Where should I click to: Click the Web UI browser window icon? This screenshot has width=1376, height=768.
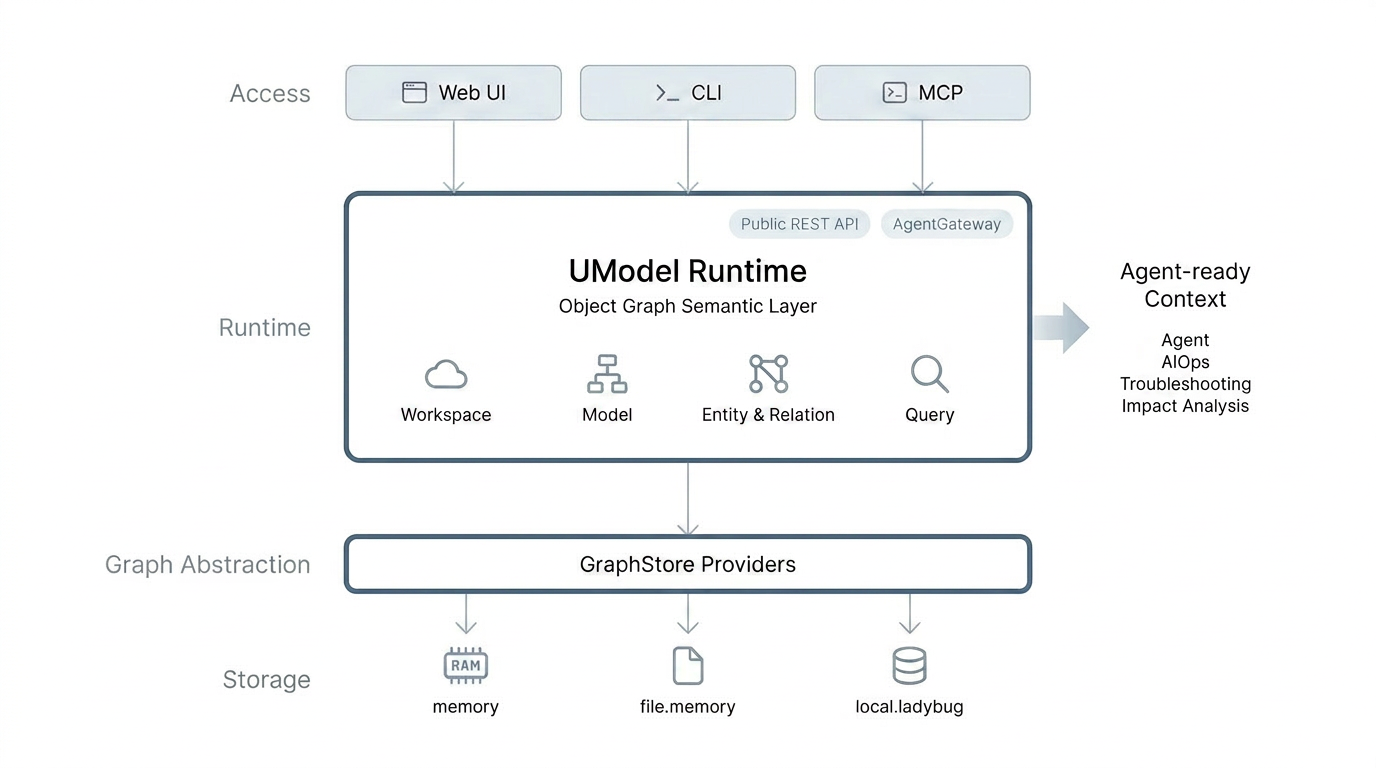[414, 93]
